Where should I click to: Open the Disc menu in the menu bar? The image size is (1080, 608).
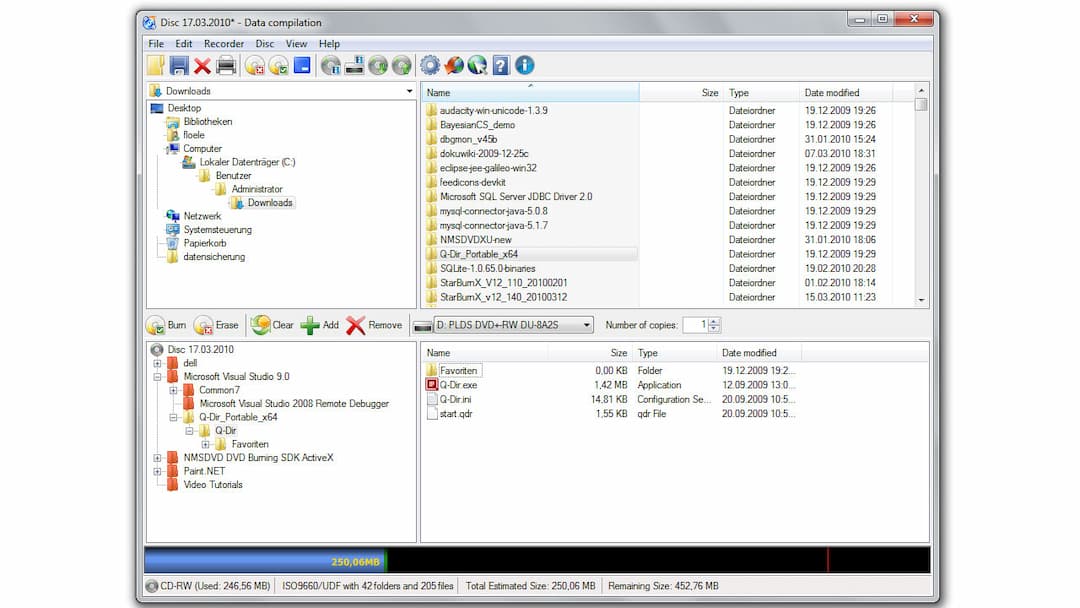click(265, 43)
